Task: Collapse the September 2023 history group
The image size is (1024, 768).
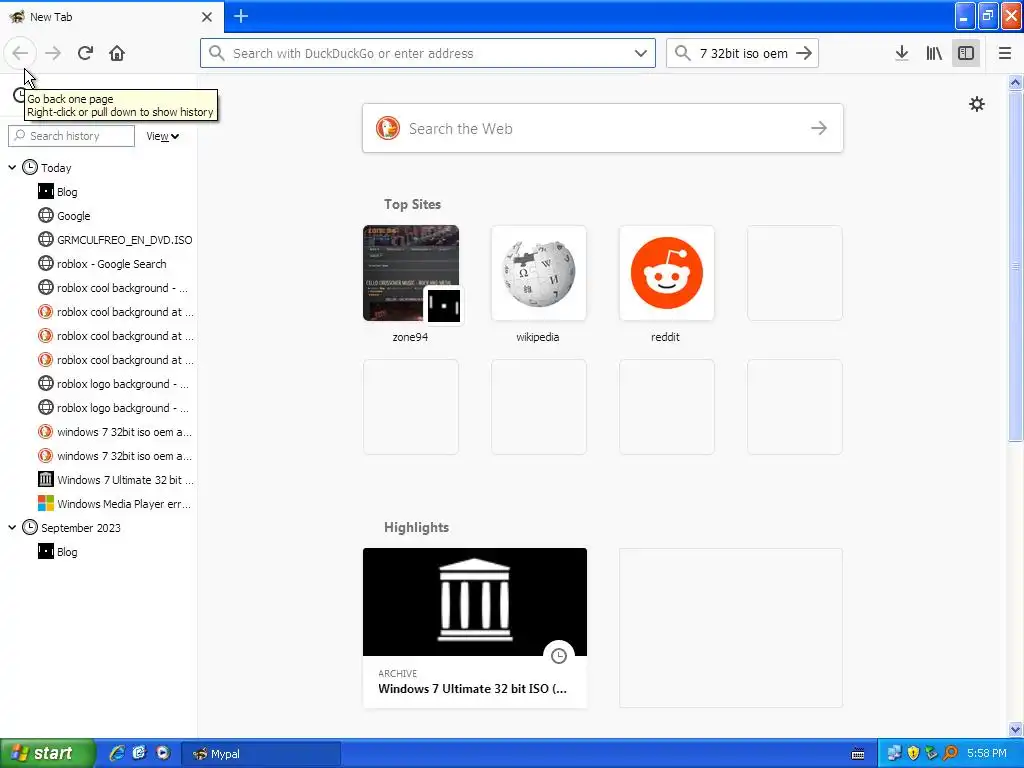Action: [x=12, y=527]
